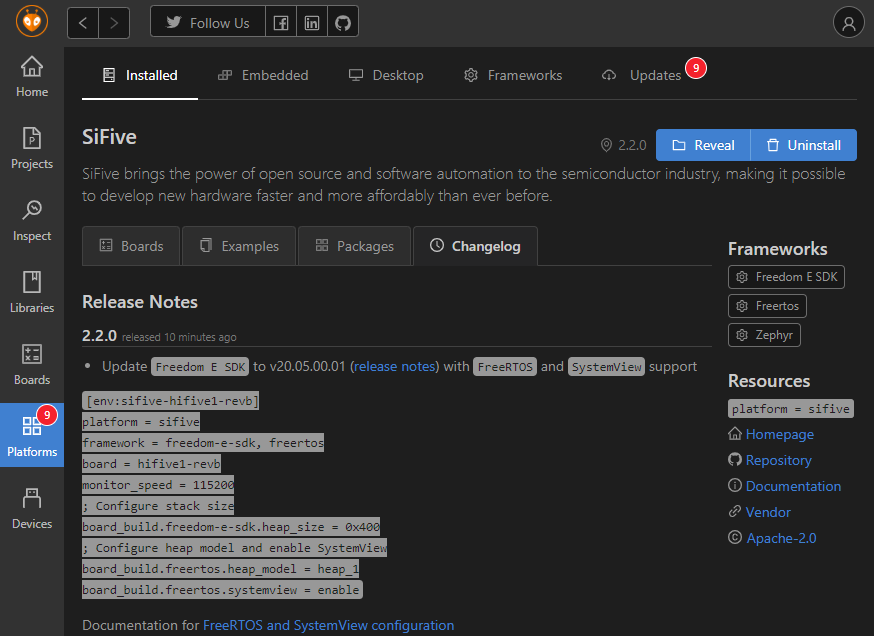The height and width of the screenshot is (636, 874).
Task: Click the '2.2.0' release heading
Action: 99,336
